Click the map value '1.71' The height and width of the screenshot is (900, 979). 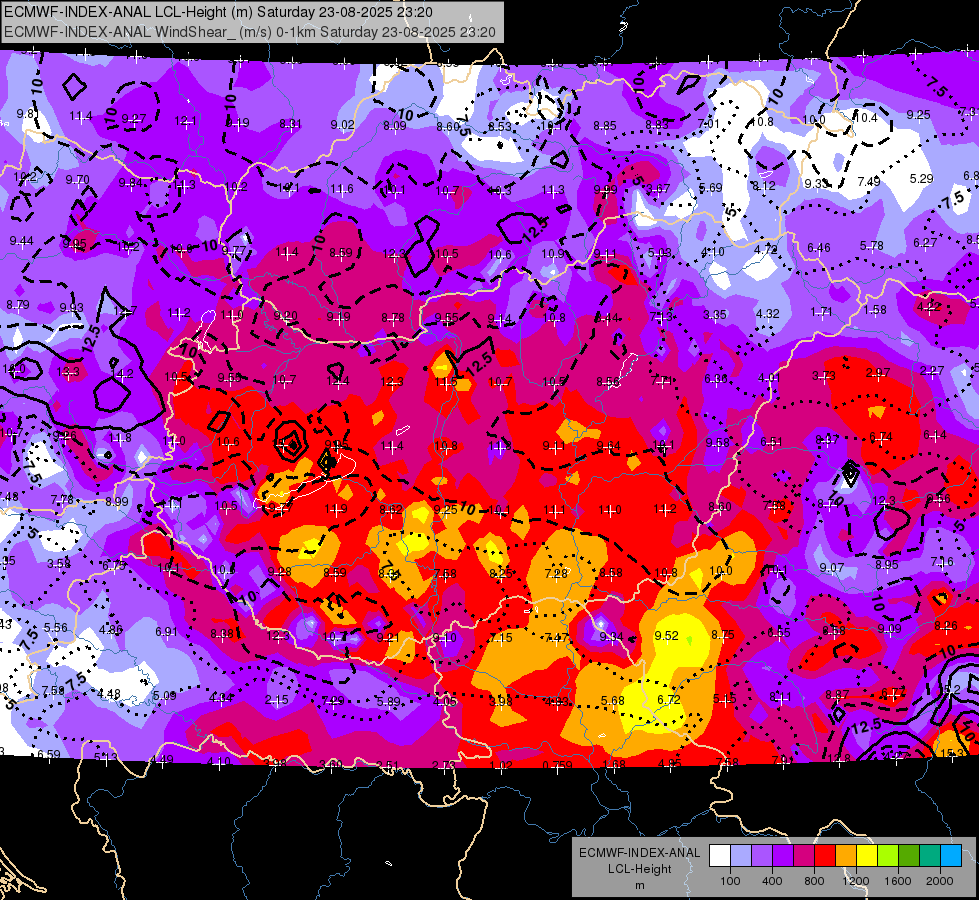(x=822, y=312)
